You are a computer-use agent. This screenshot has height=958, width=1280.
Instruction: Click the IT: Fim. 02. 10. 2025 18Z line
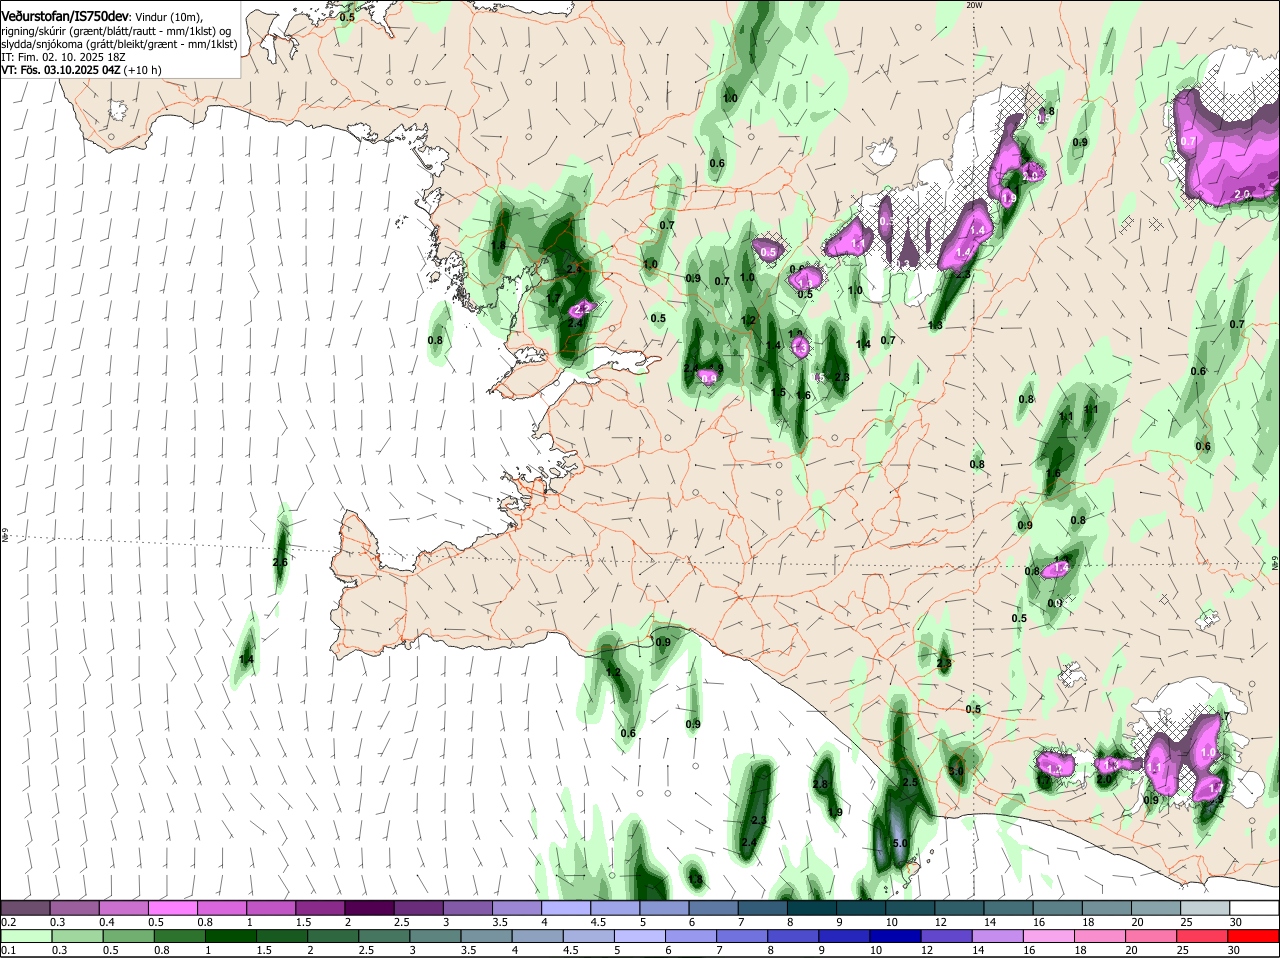(x=63, y=57)
